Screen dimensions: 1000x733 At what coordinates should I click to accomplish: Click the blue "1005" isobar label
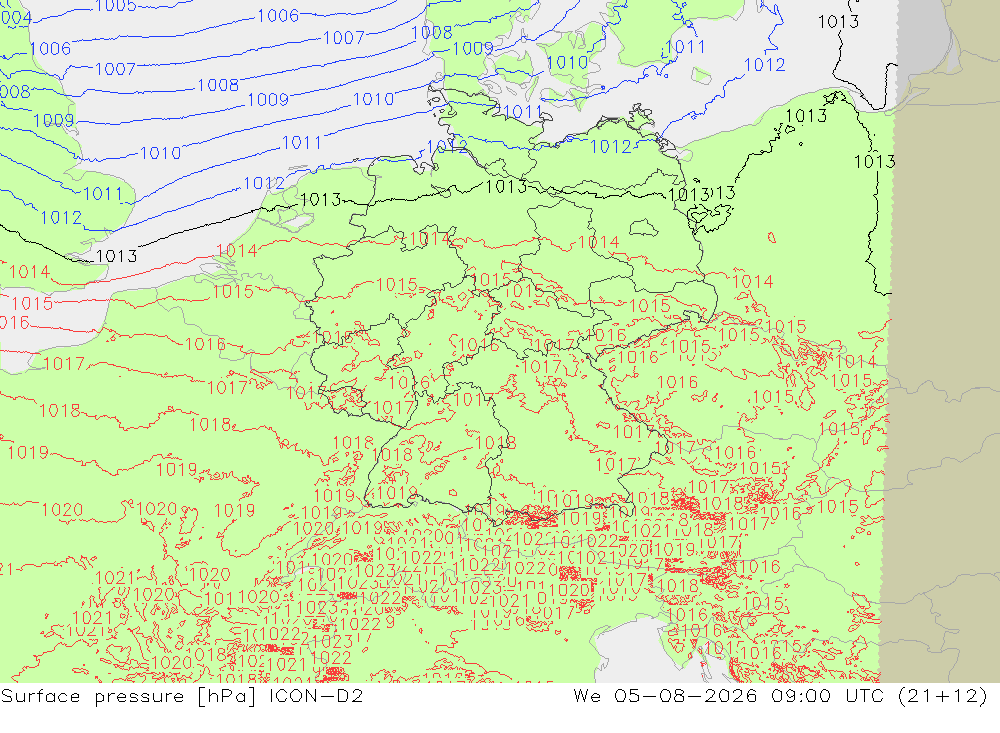coord(115,6)
